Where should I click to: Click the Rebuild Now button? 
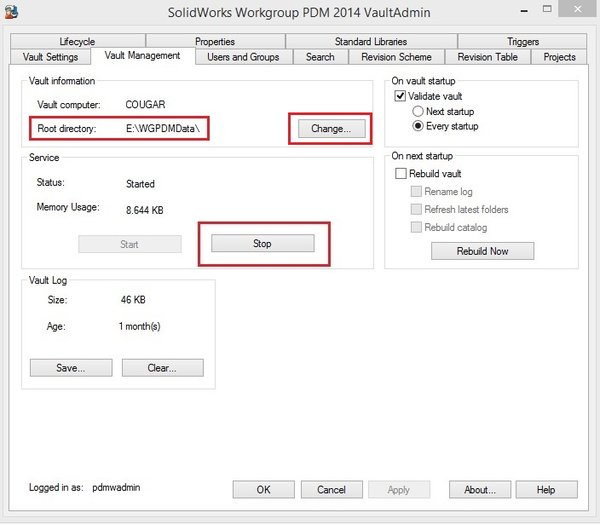tap(483, 251)
